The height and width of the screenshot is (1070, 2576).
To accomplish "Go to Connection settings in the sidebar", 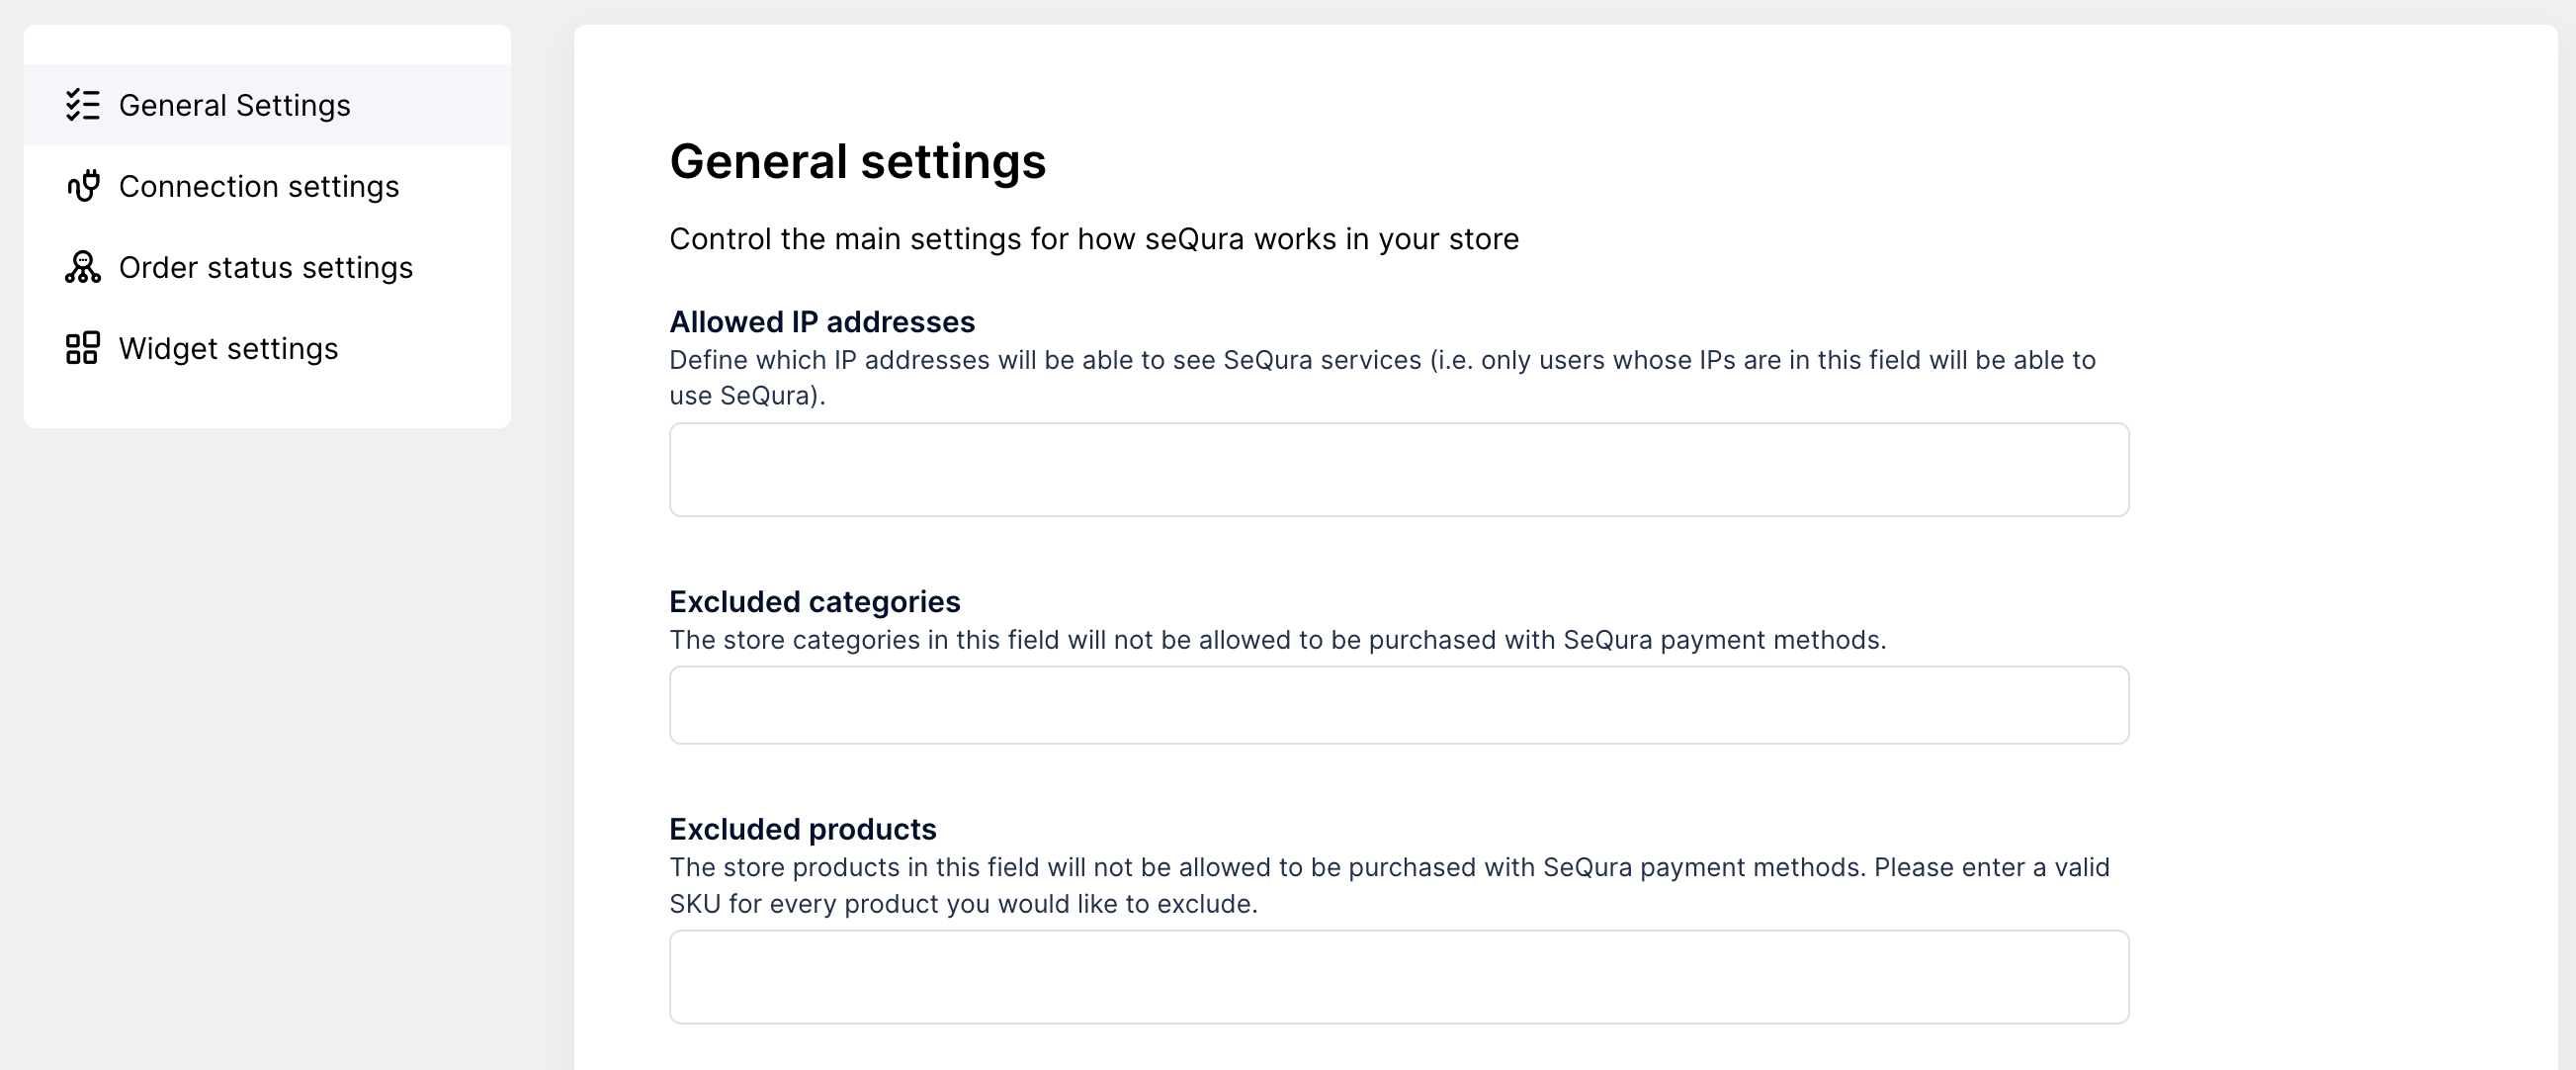I will click(x=258, y=186).
